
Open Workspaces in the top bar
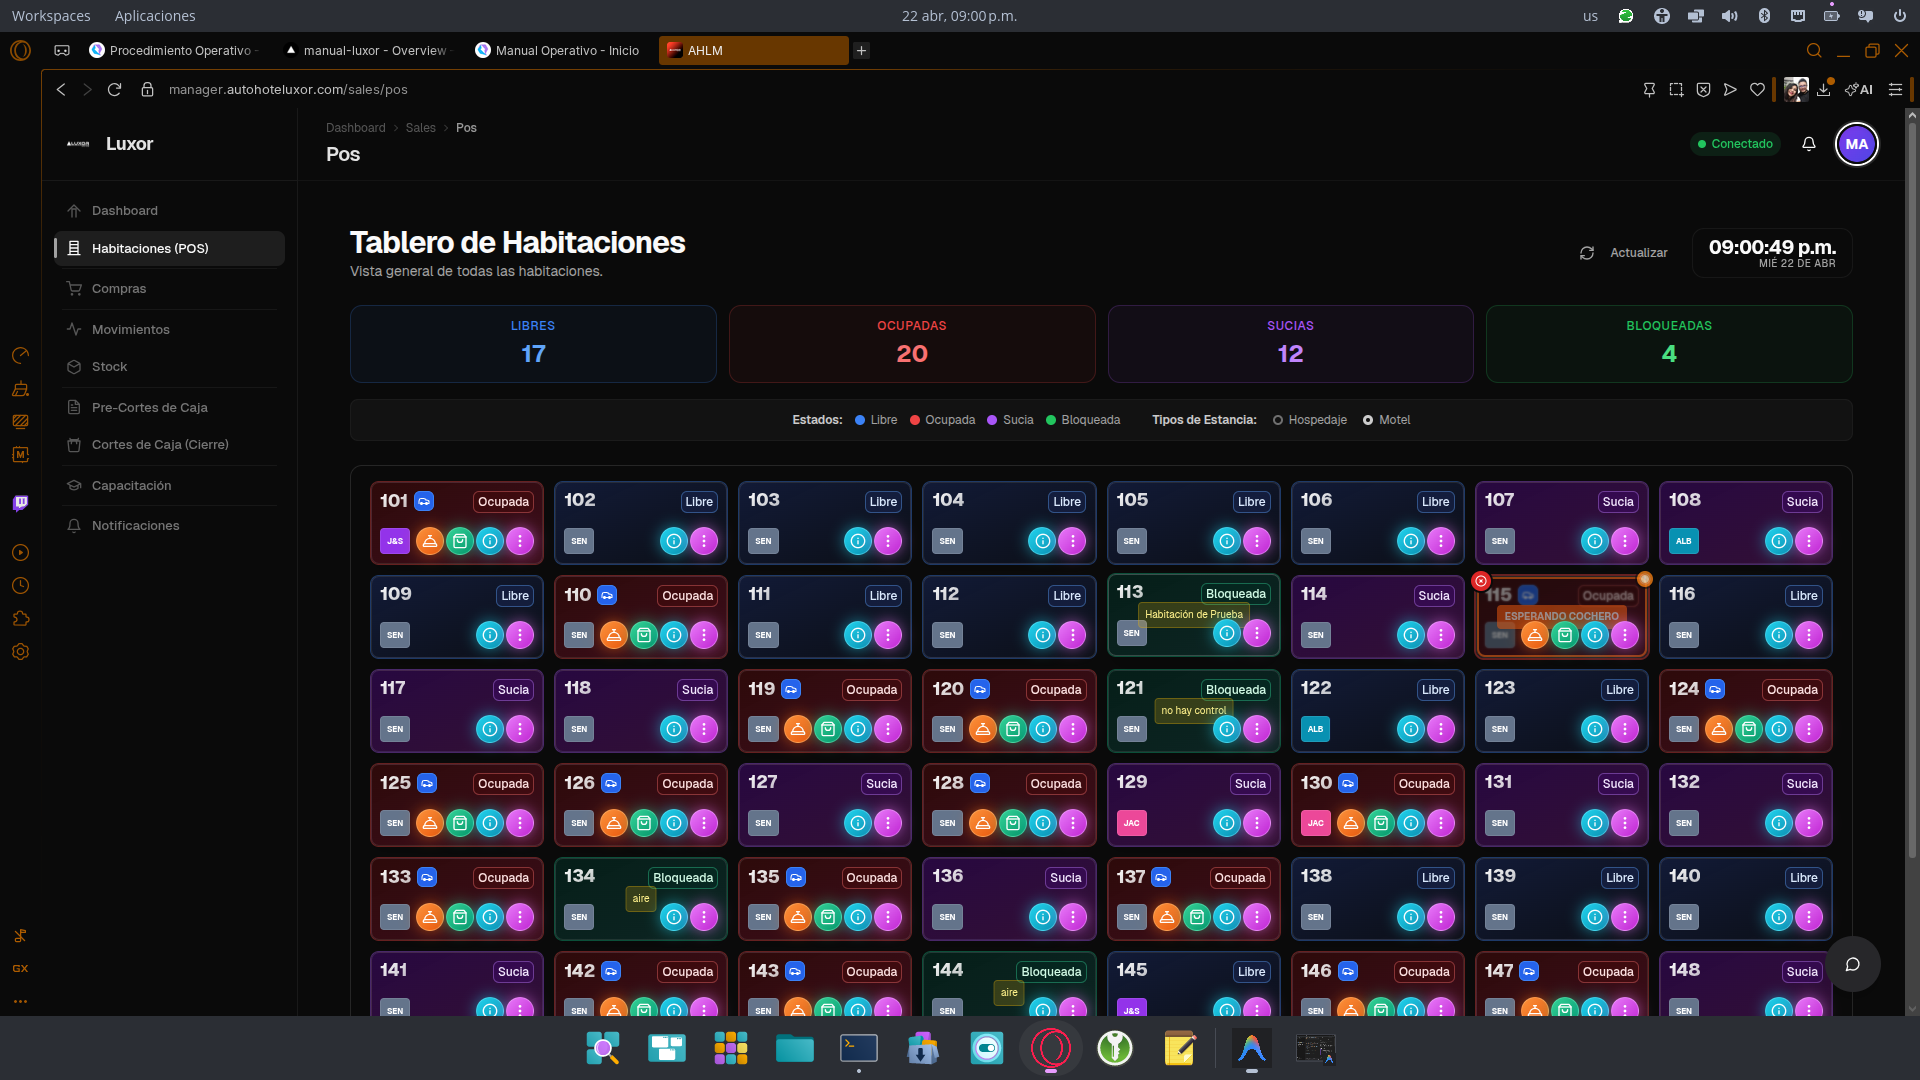(x=51, y=16)
